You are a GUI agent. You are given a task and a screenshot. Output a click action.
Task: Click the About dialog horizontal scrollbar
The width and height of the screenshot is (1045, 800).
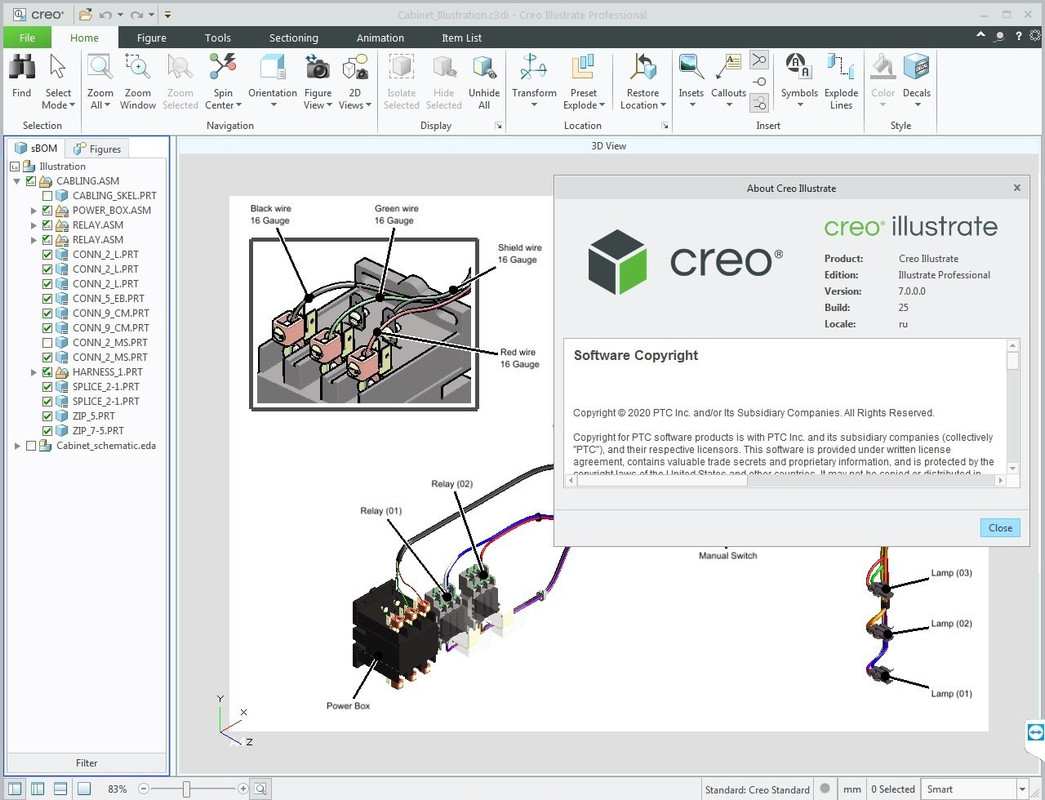pyautogui.click(x=785, y=481)
